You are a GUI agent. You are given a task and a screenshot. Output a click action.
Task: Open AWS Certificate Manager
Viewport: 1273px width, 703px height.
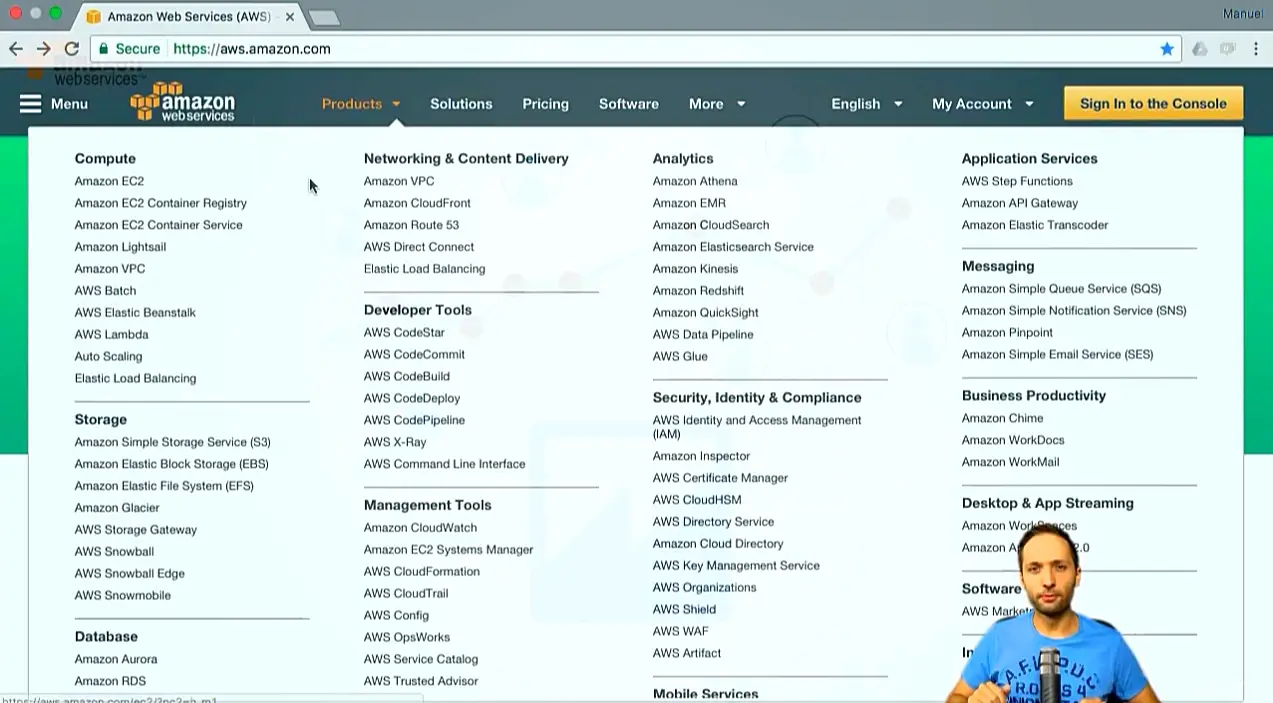720,478
